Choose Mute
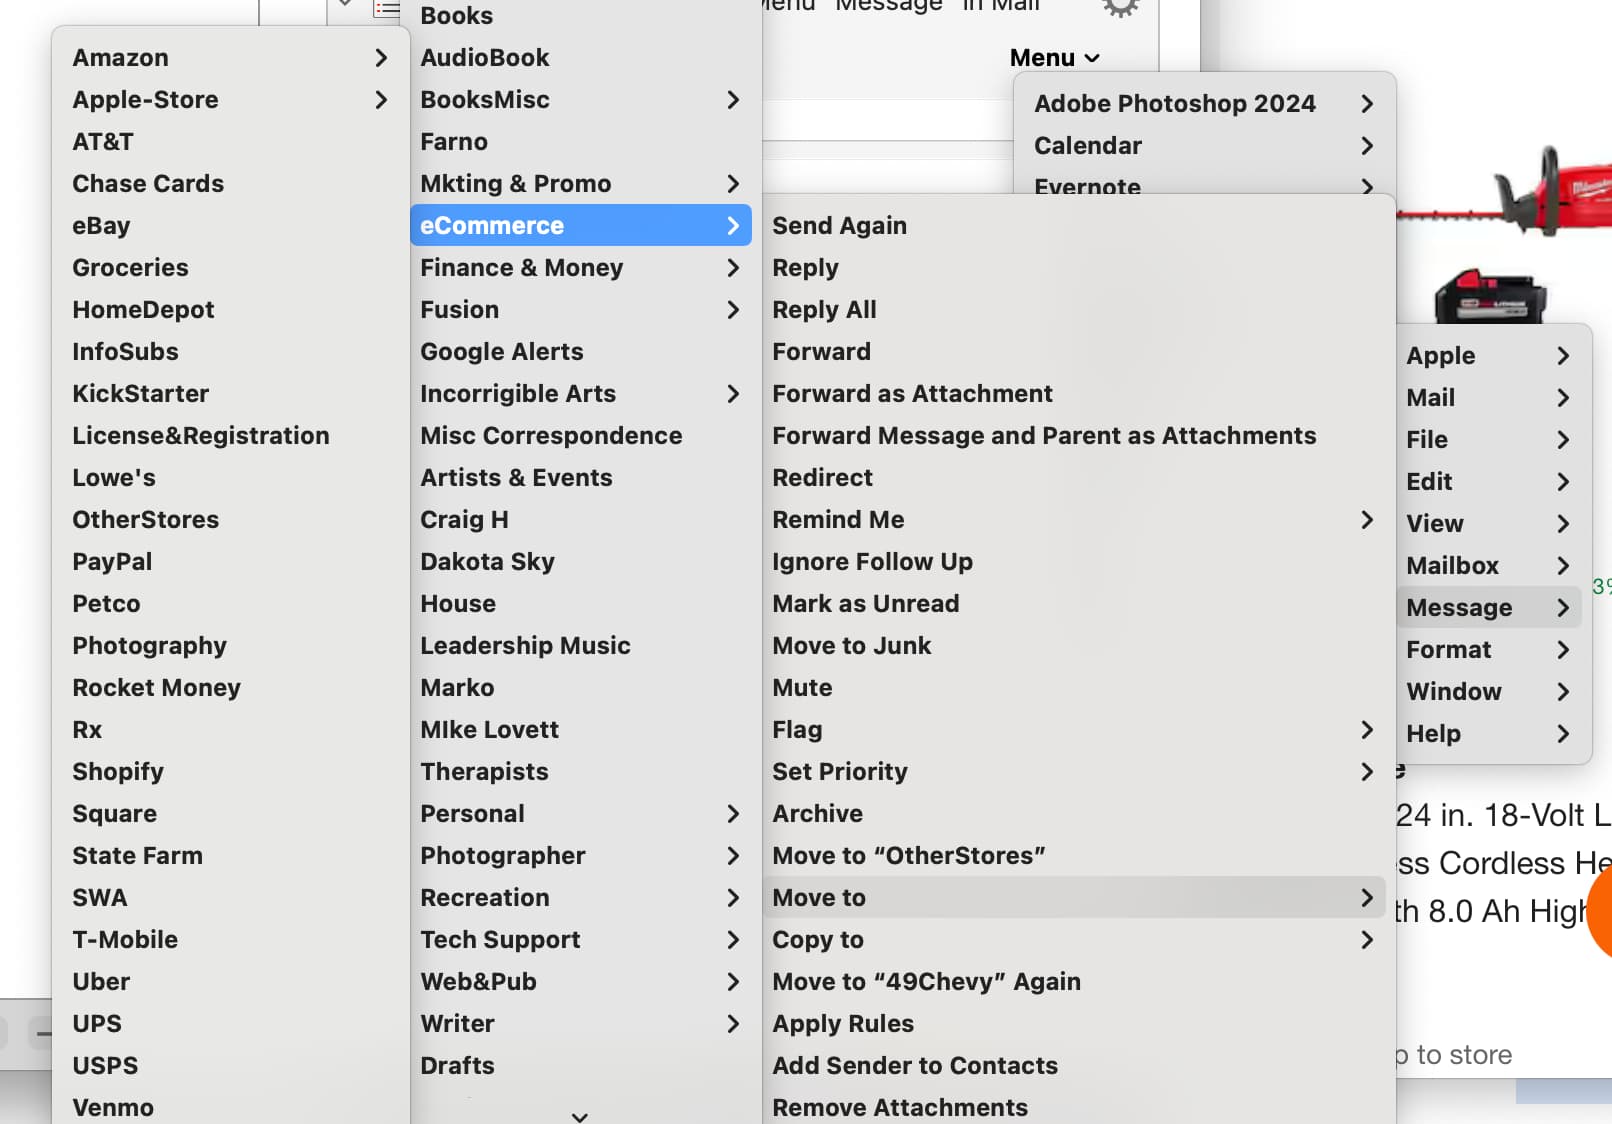 click(1074, 688)
